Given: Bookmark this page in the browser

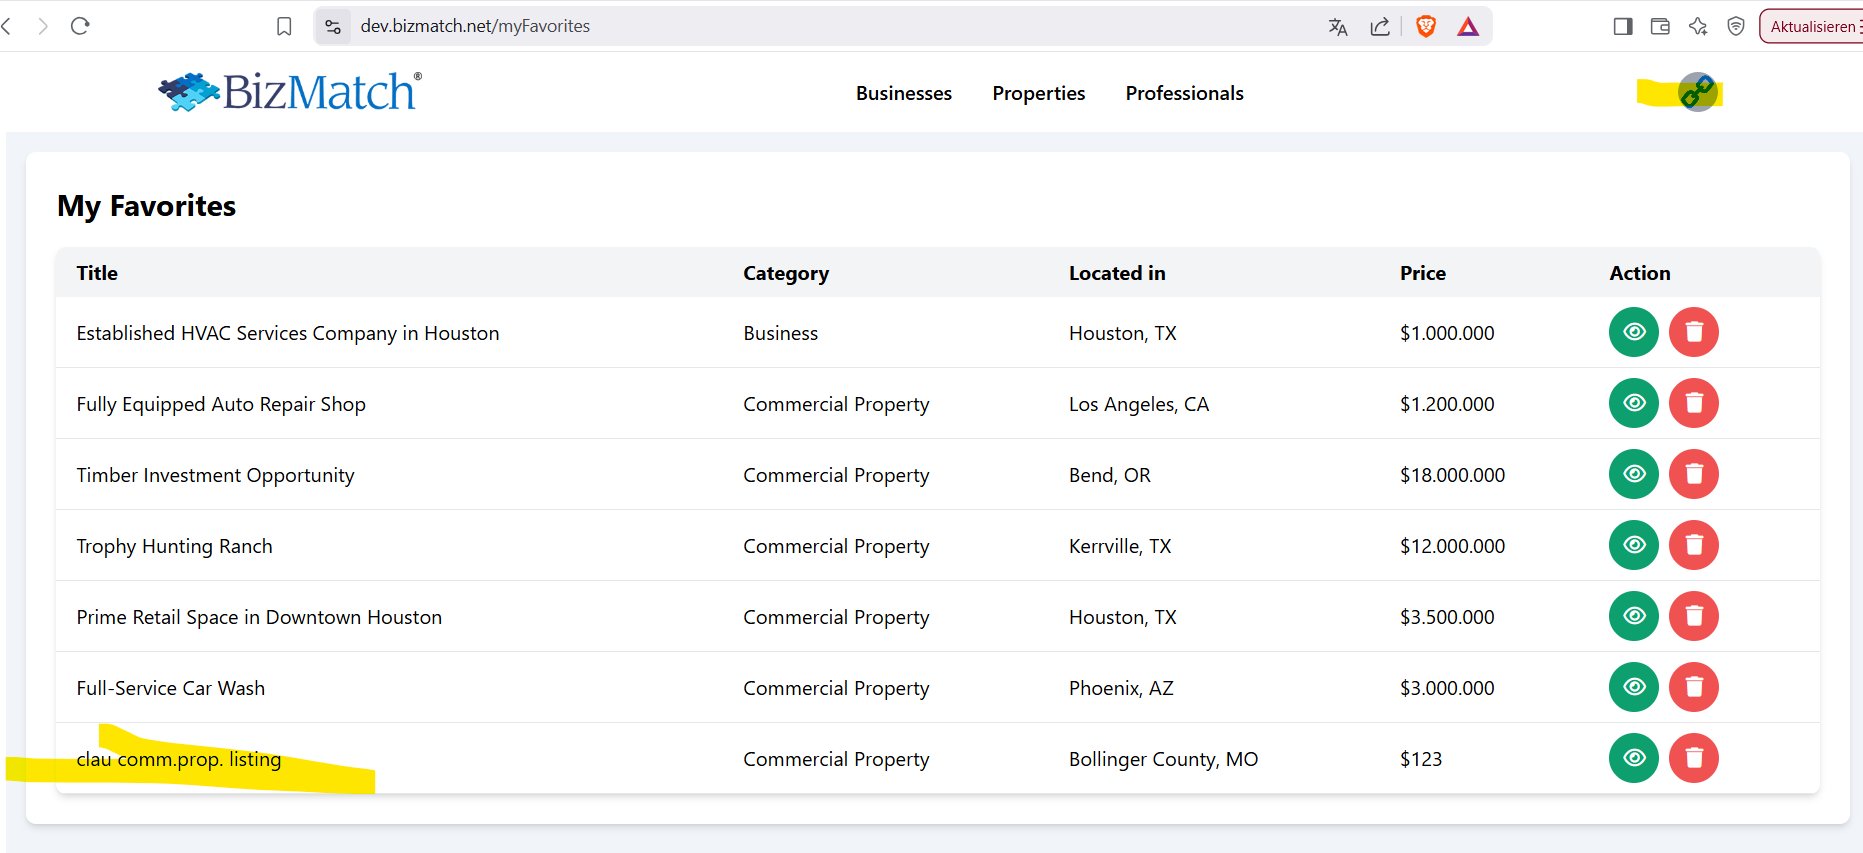Looking at the screenshot, I should pyautogui.click(x=284, y=27).
